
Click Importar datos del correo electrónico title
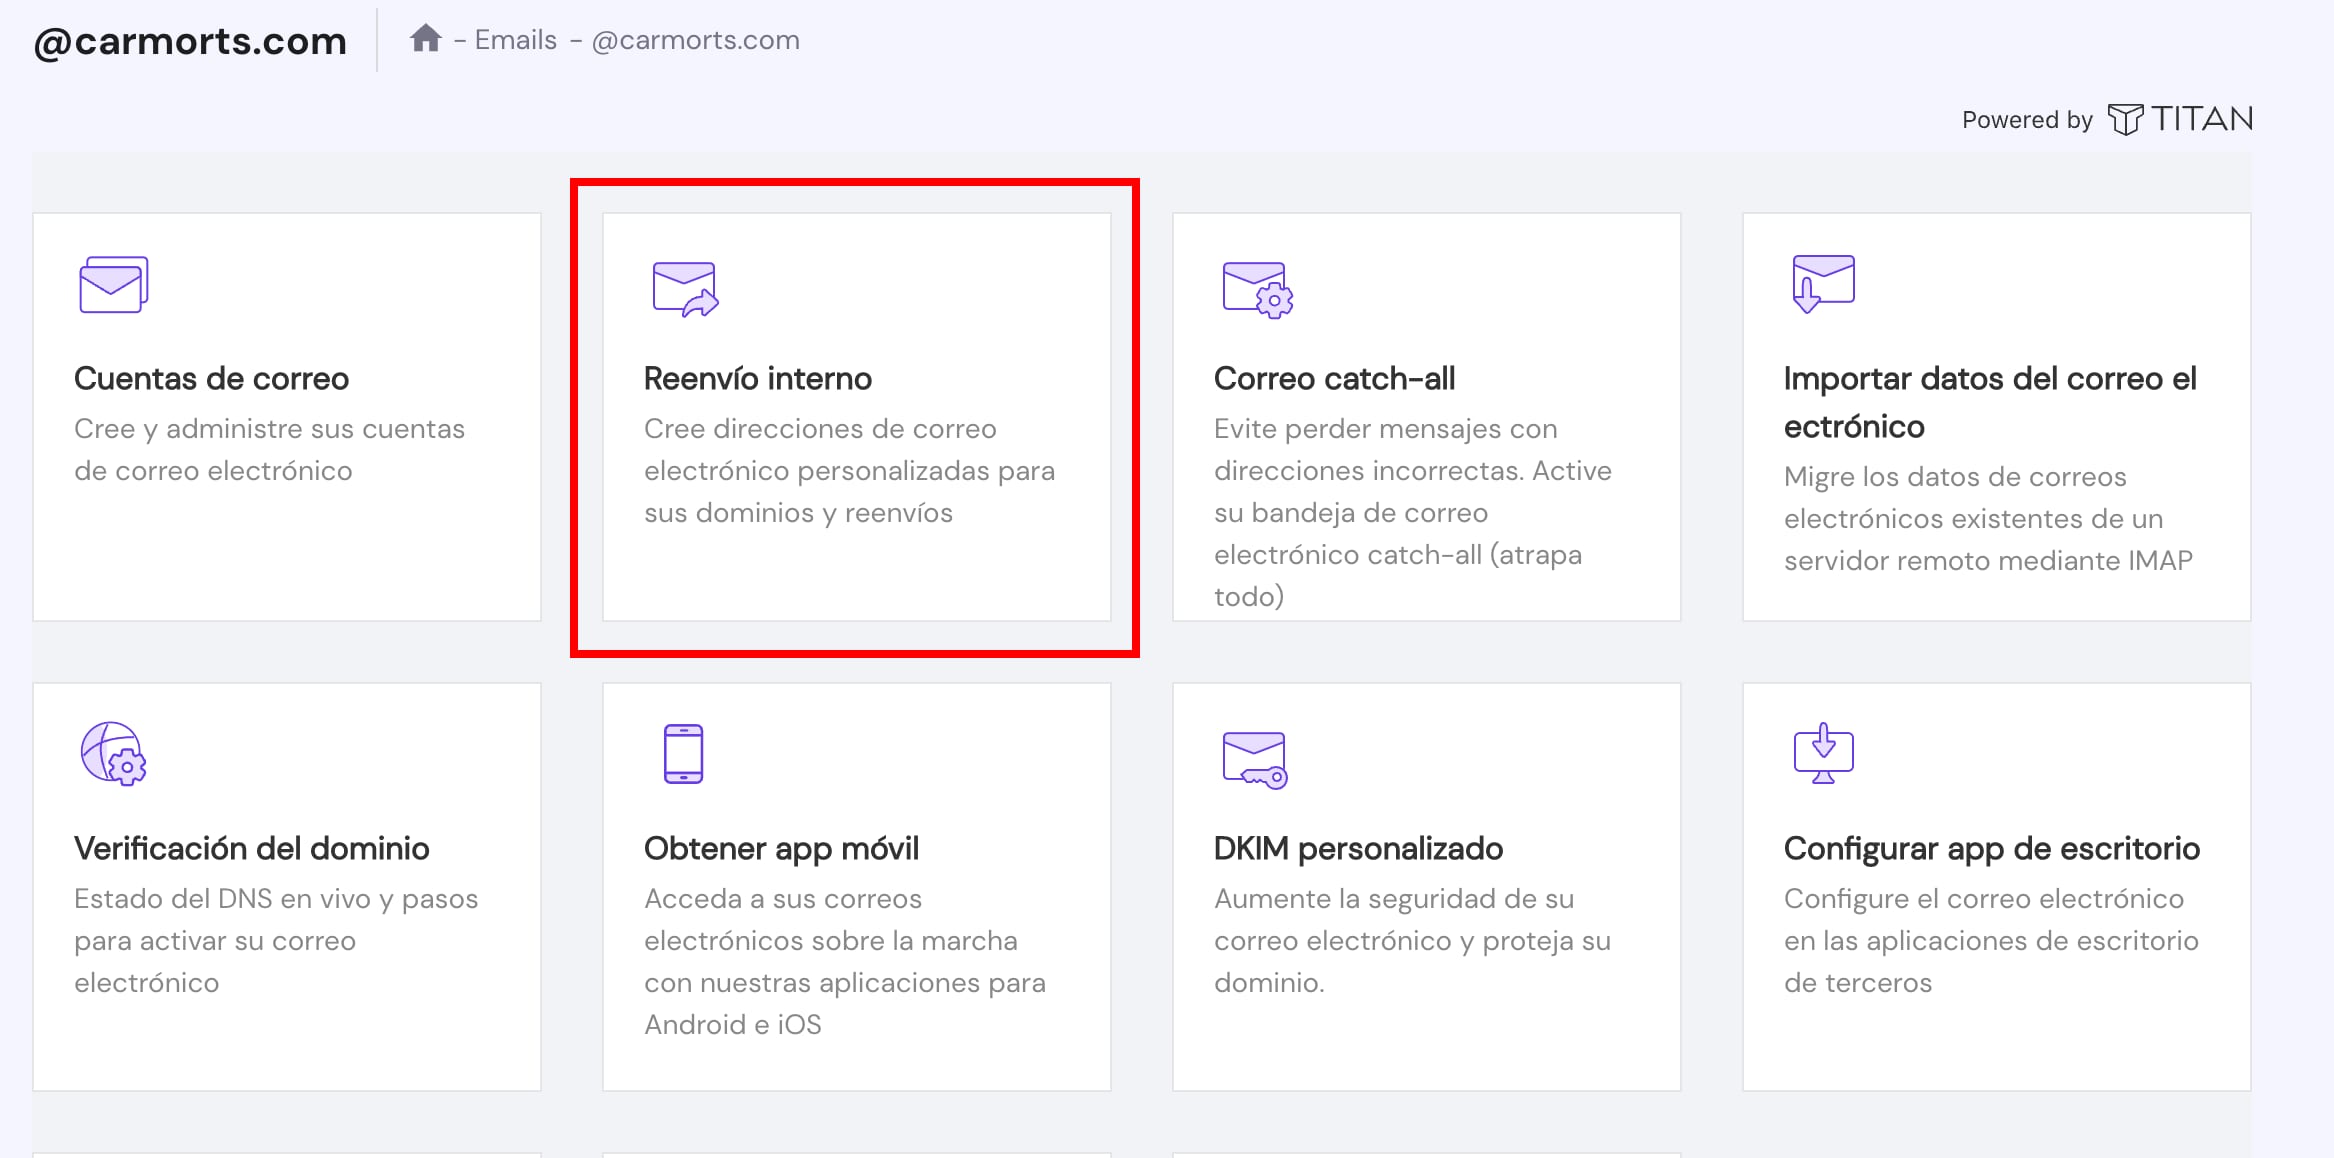pos(1989,401)
